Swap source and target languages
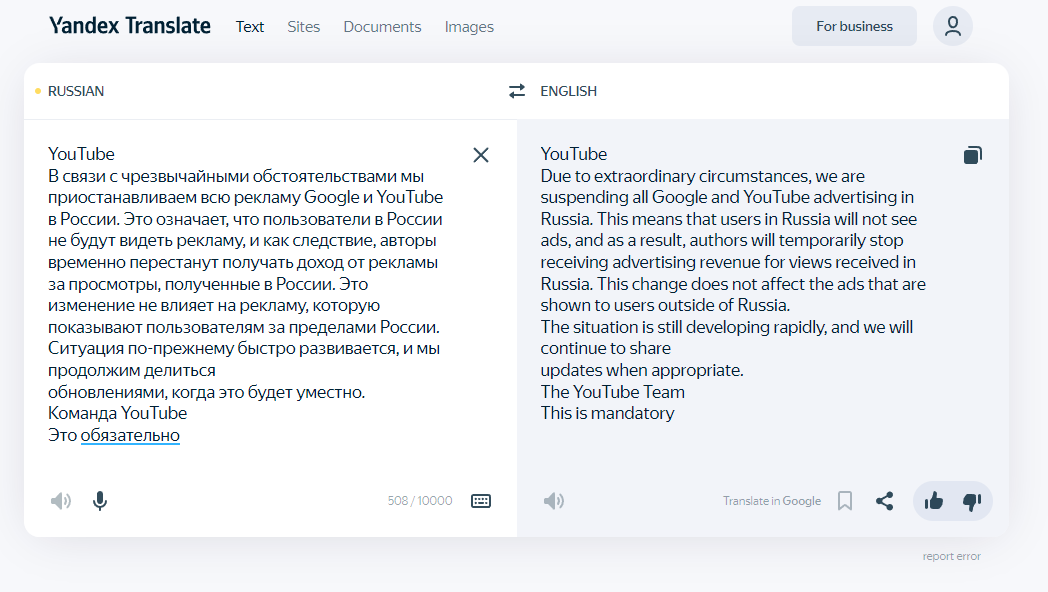 pos(516,91)
